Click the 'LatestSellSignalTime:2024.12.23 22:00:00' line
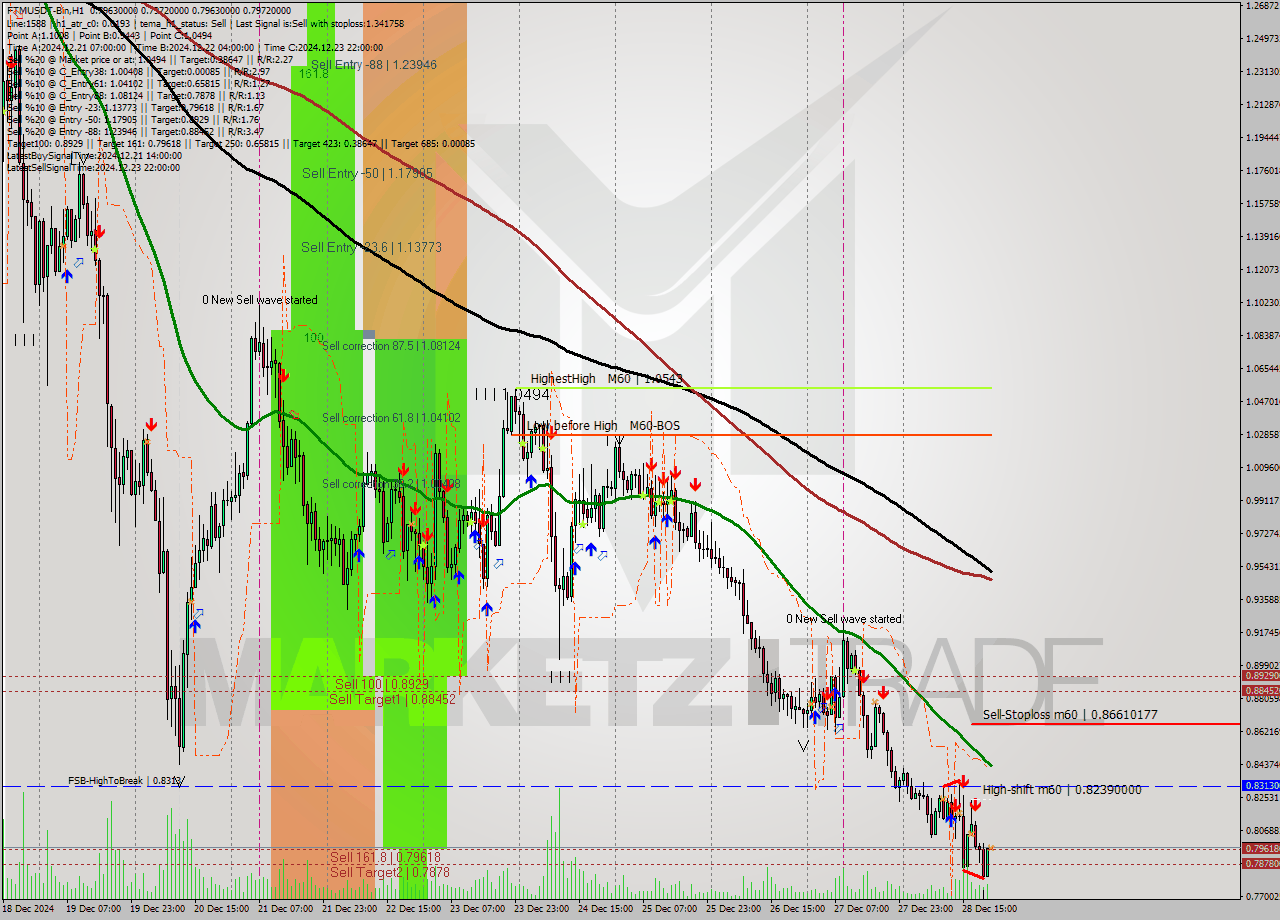Viewport: 1280px width, 920px height. 93,167
